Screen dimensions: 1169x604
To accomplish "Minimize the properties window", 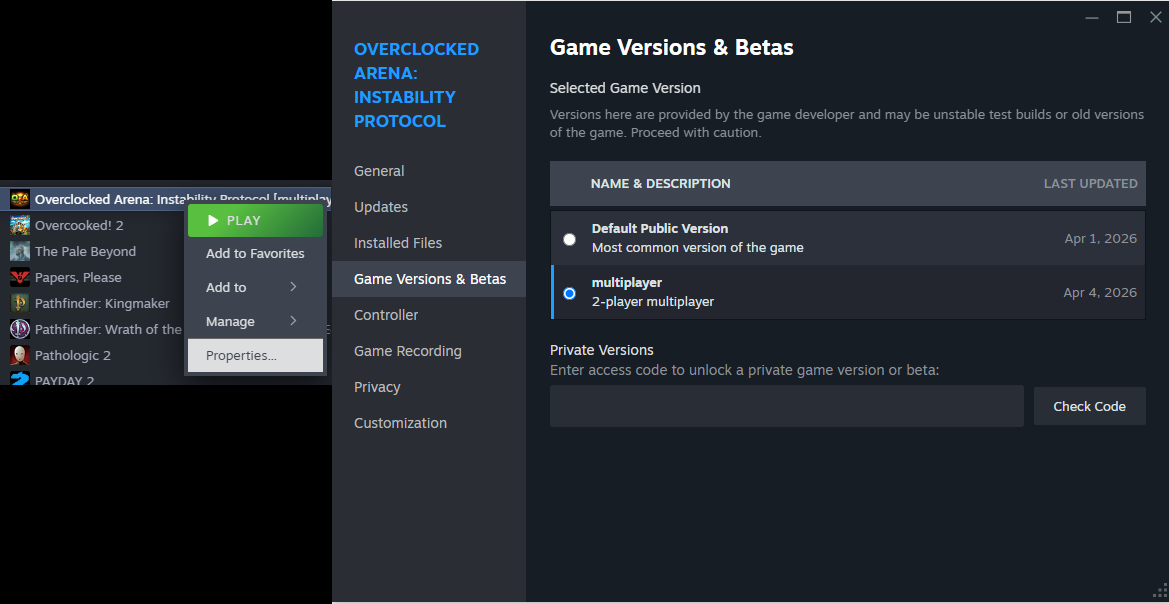I will point(1092,17).
